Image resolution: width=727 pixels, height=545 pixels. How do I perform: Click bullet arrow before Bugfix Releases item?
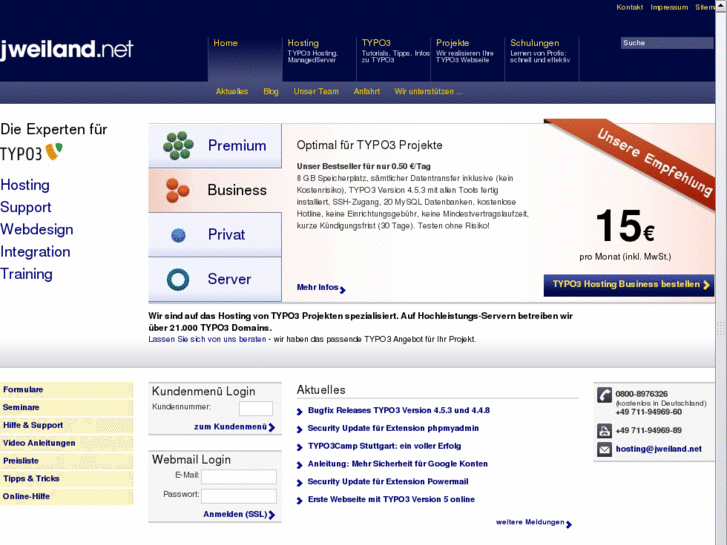pyautogui.click(x=300, y=411)
